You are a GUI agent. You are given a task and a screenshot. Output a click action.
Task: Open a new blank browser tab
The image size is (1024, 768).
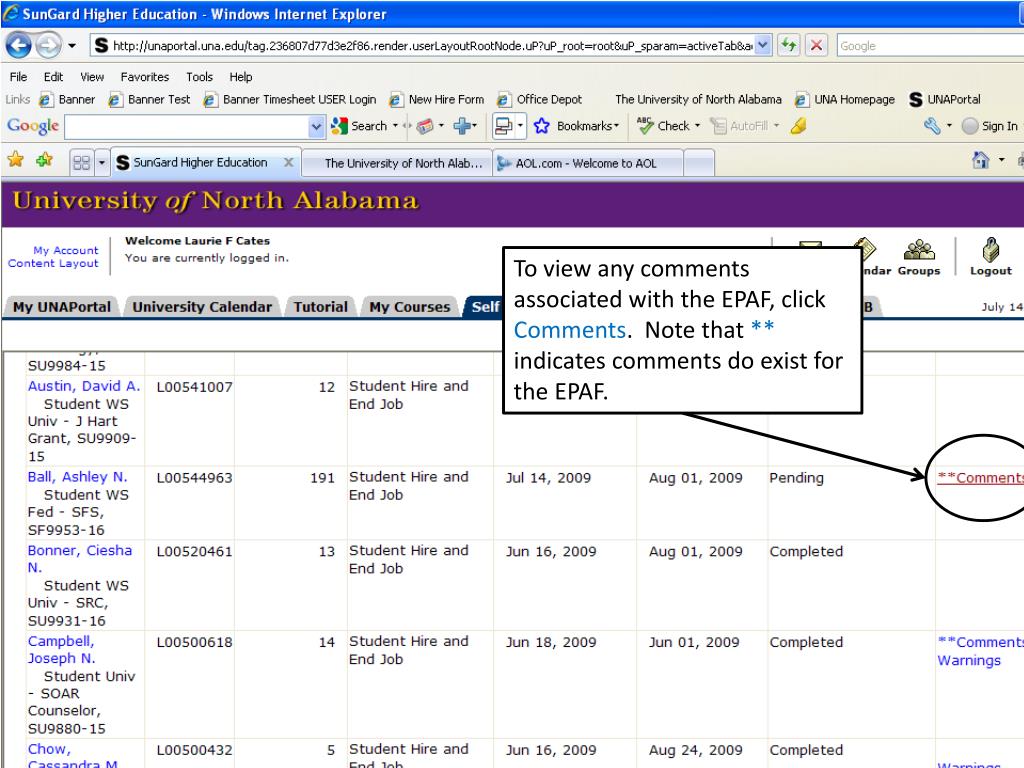[699, 163]
